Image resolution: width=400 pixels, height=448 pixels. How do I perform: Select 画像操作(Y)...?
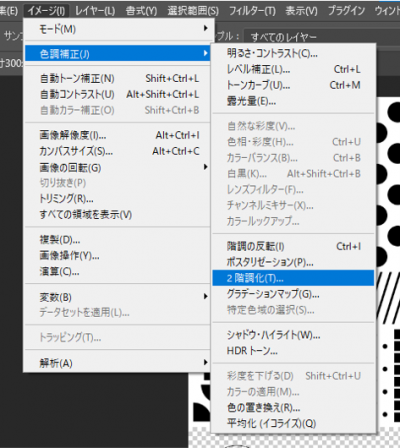pos(117,255)
